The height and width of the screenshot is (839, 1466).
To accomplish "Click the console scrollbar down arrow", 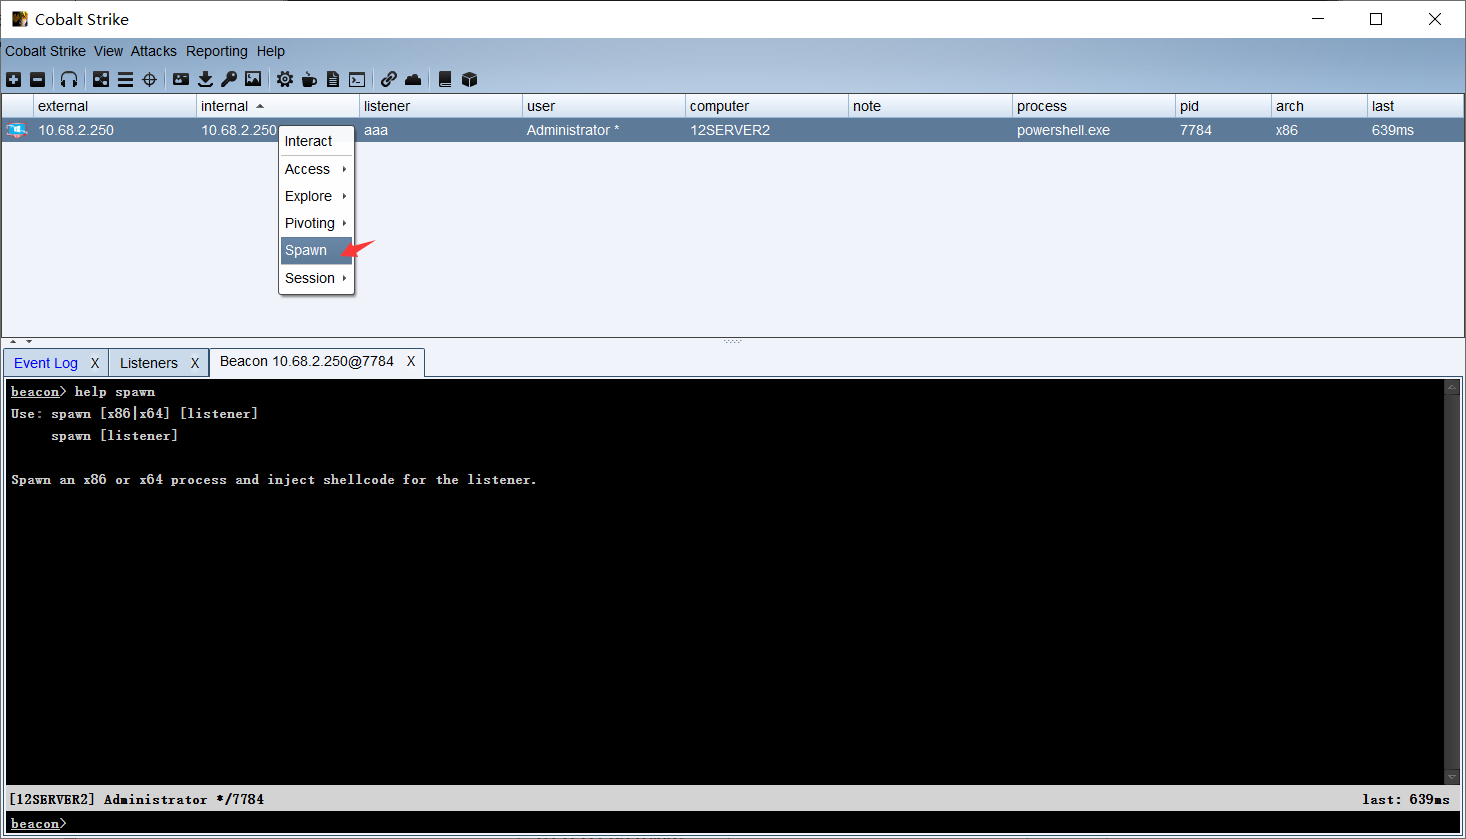I will [x=1452, y=776].
